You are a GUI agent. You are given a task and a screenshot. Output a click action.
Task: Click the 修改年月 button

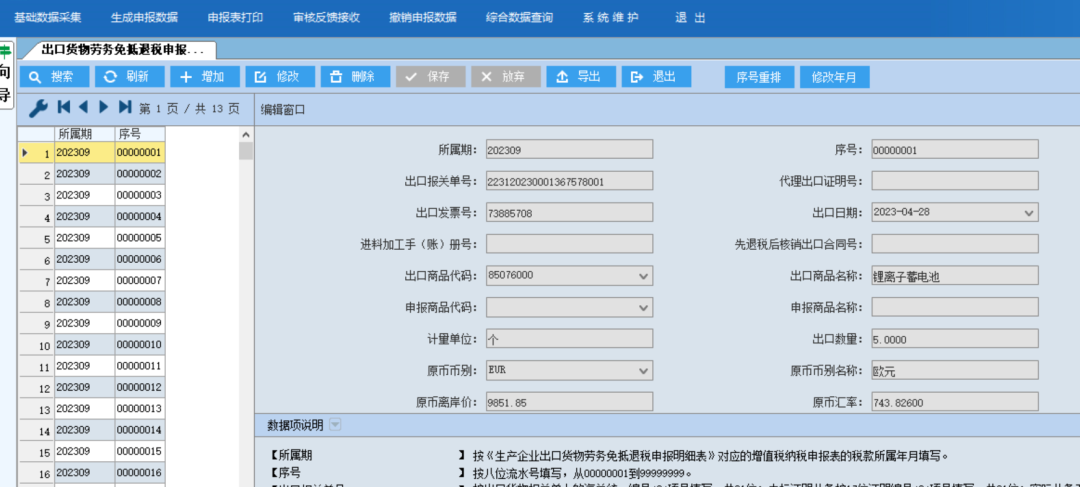pyautogui.click(x=834, y=77)
